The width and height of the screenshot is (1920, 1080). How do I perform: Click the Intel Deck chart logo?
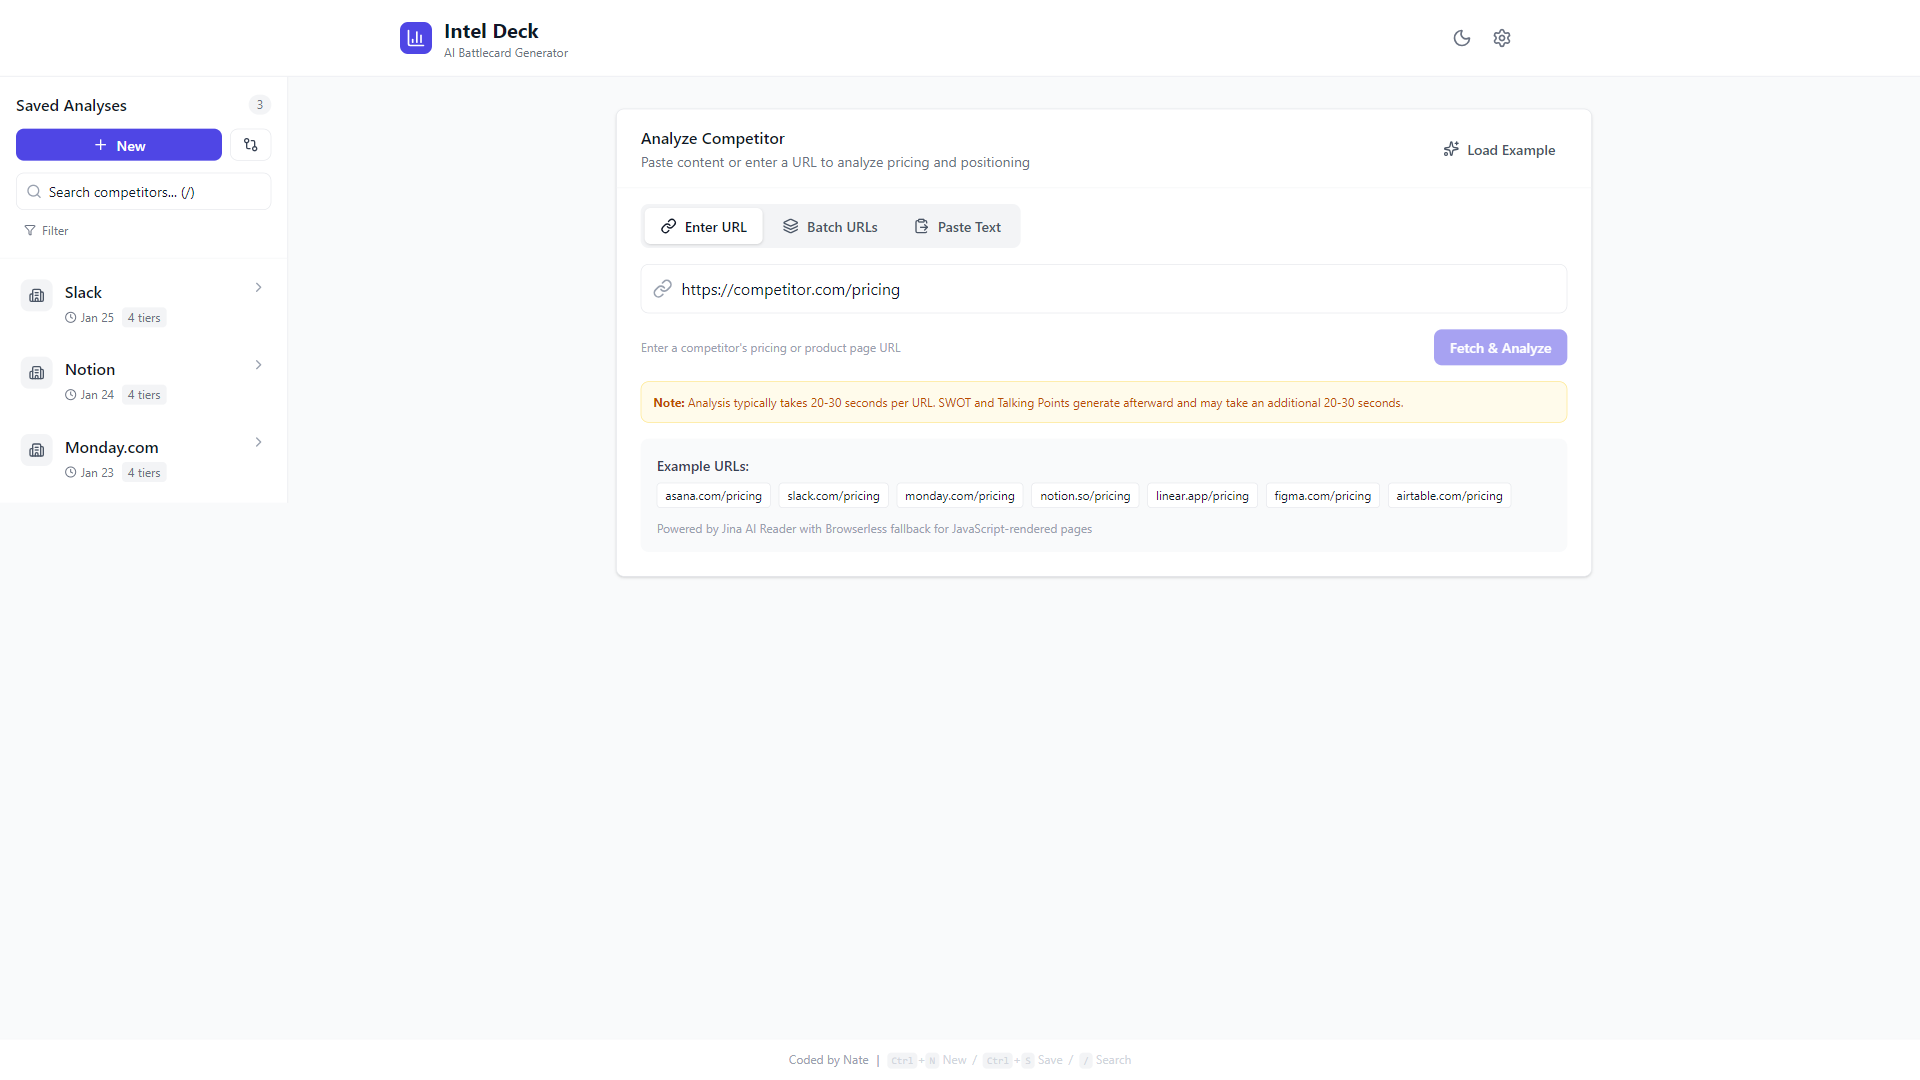click(x=416, y=38)
